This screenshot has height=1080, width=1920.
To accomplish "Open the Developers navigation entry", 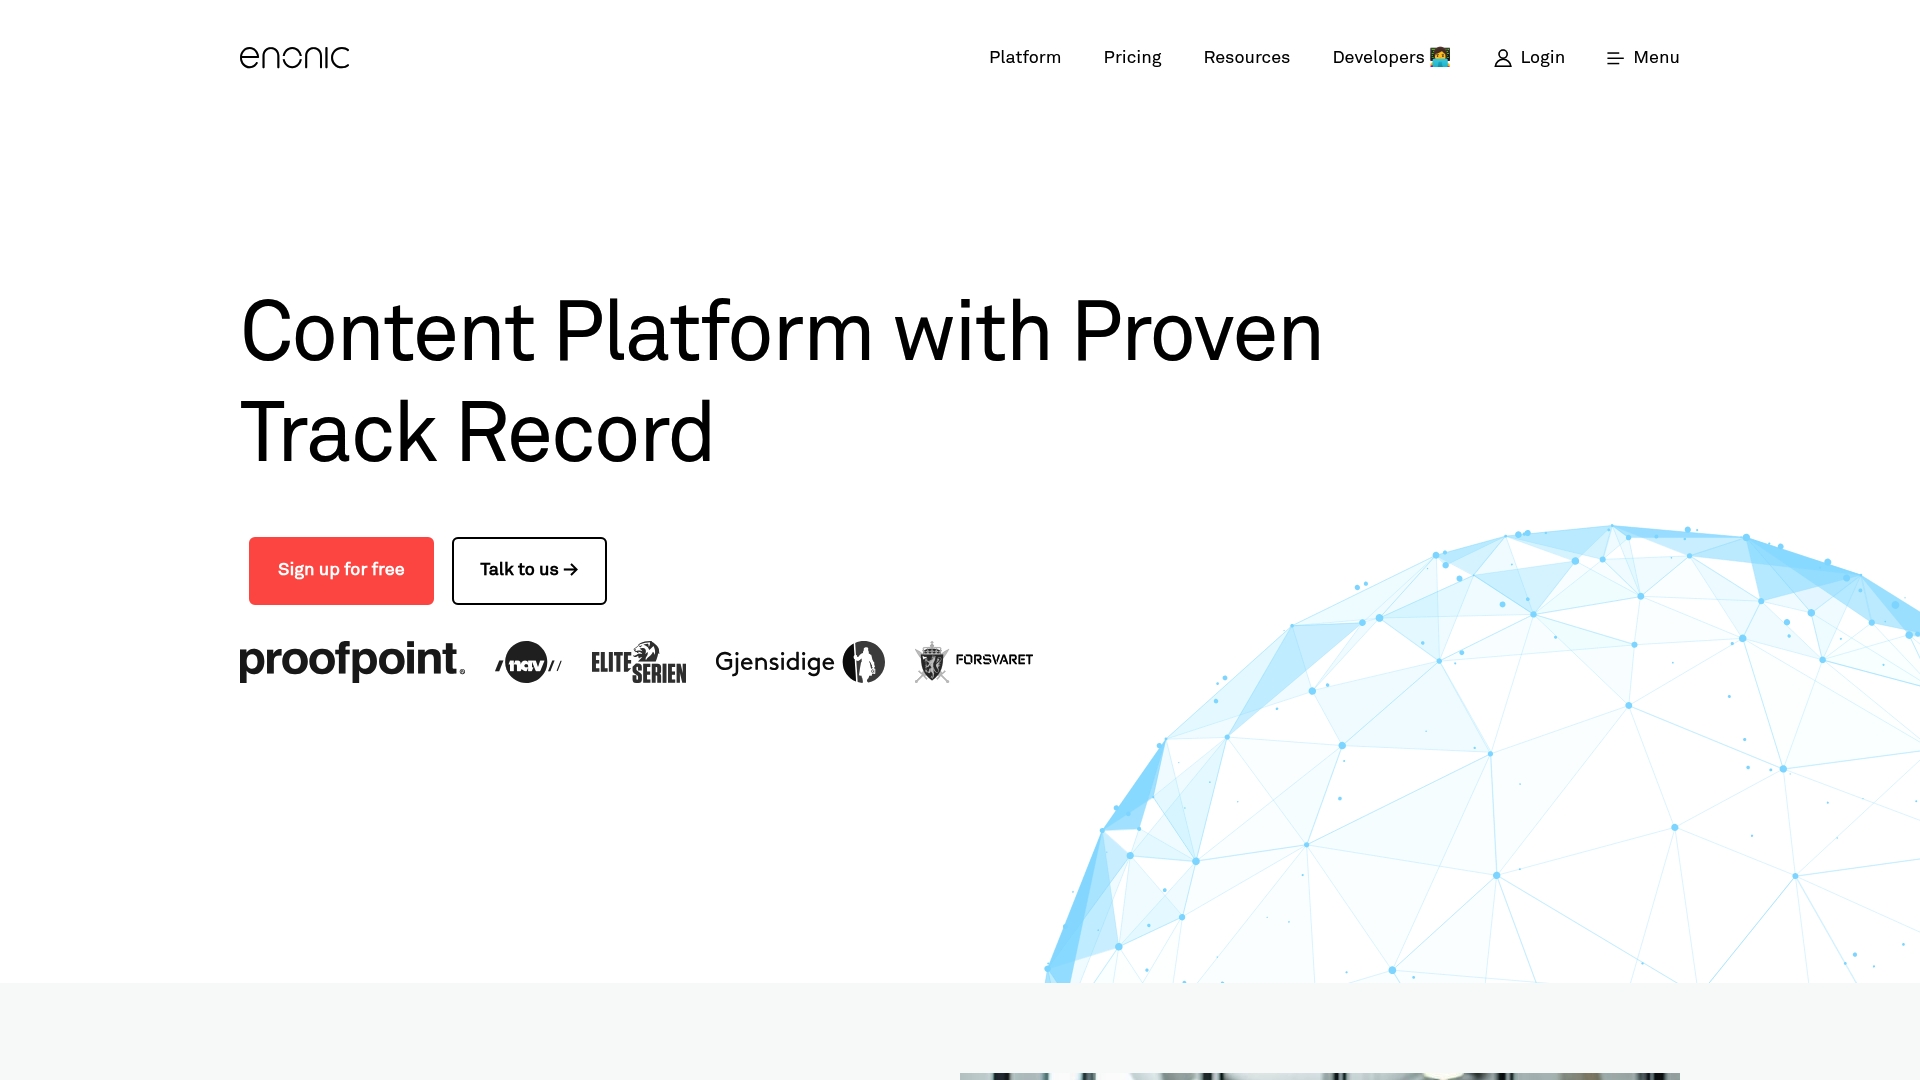I will coord(1379,57).
